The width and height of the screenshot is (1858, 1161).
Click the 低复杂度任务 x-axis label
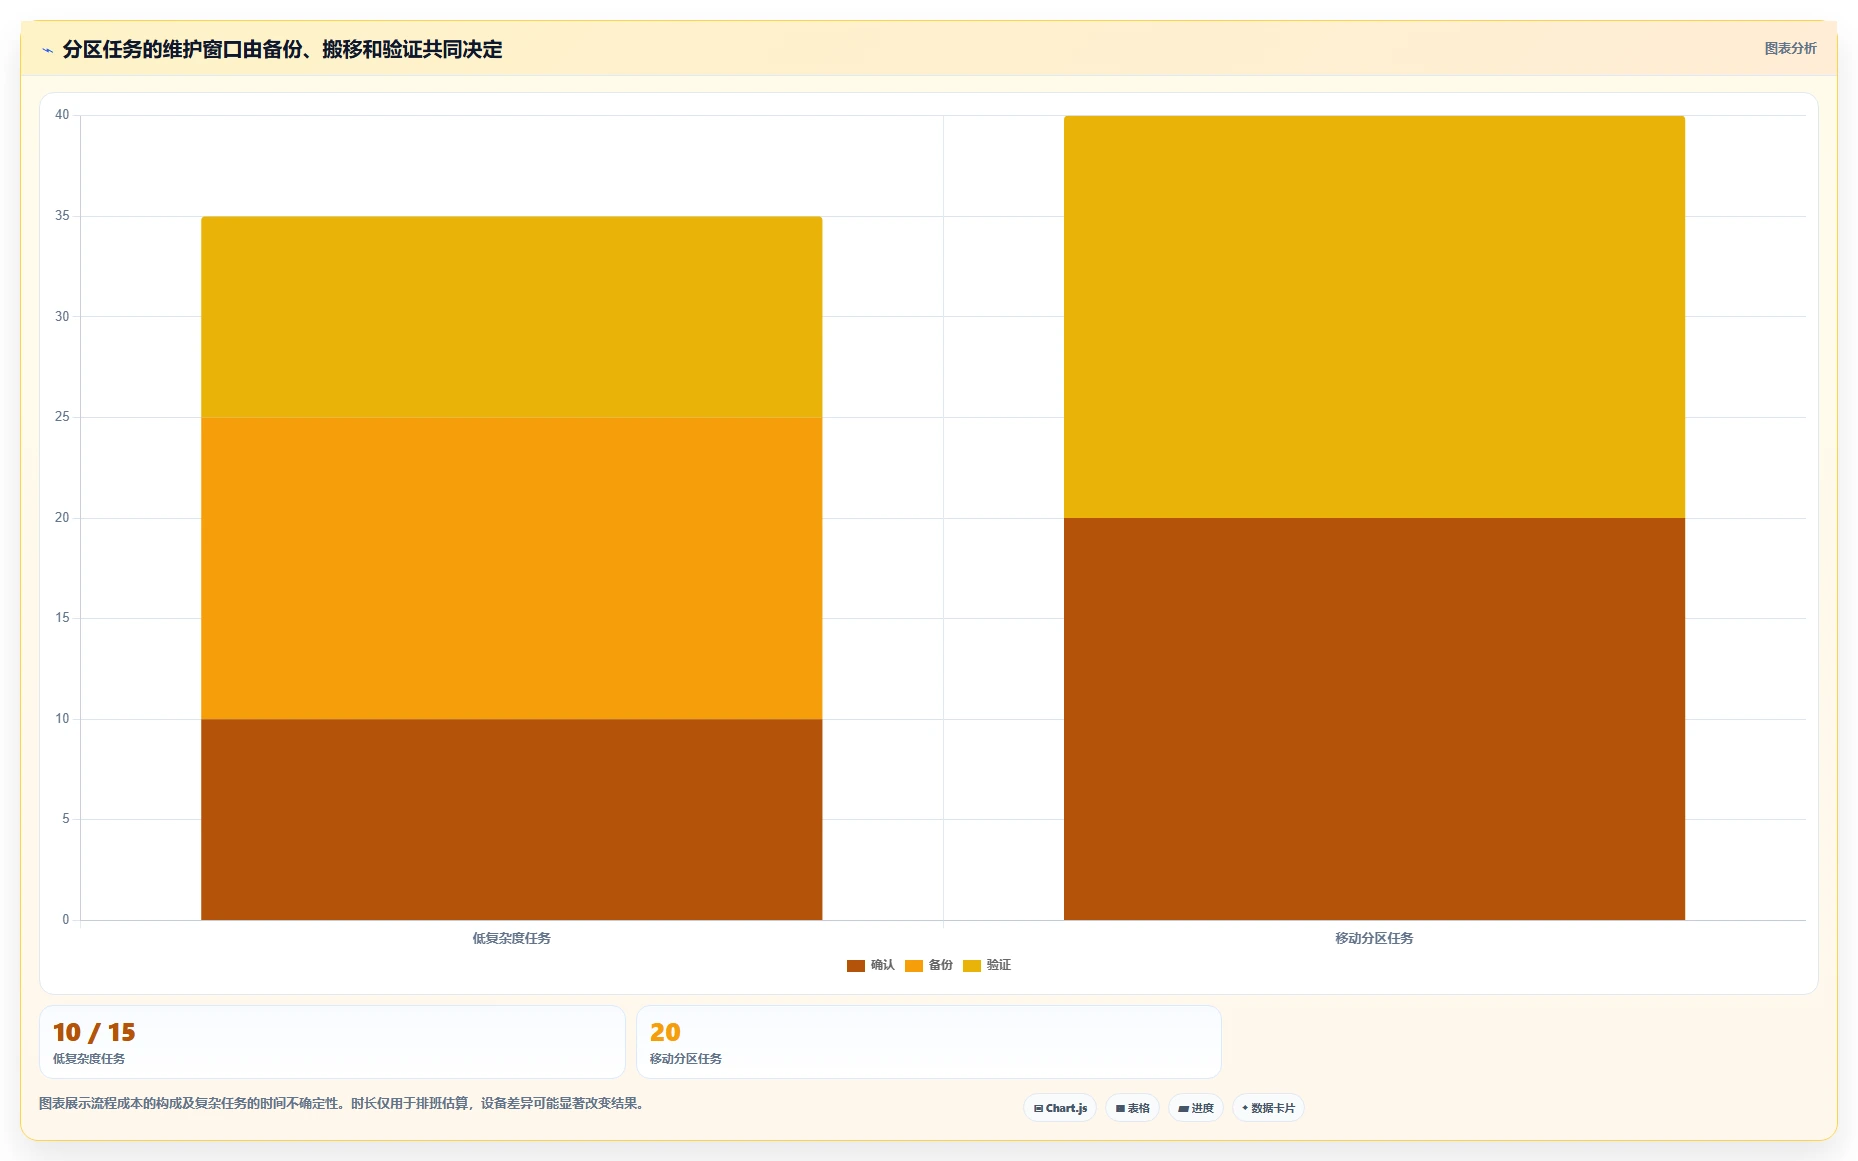point(512,938)
